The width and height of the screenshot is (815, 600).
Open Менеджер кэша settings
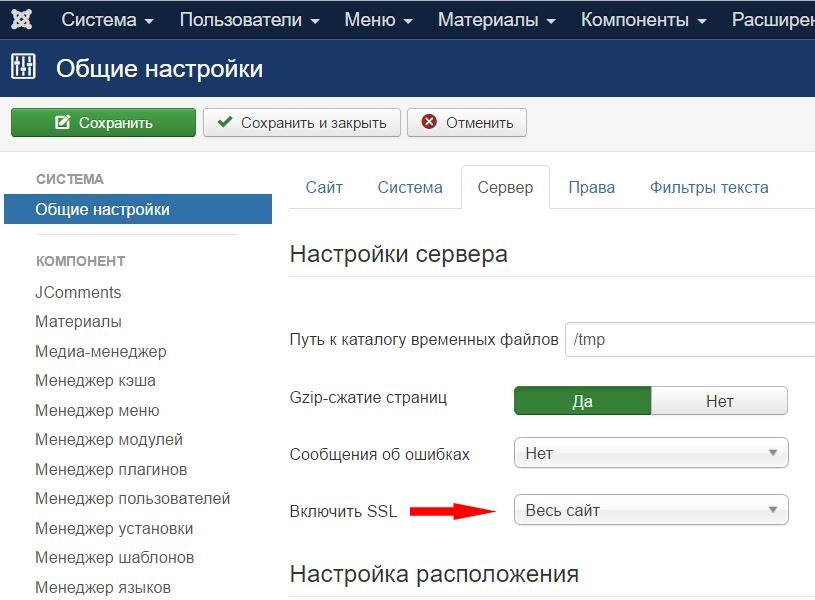(95, 381)
